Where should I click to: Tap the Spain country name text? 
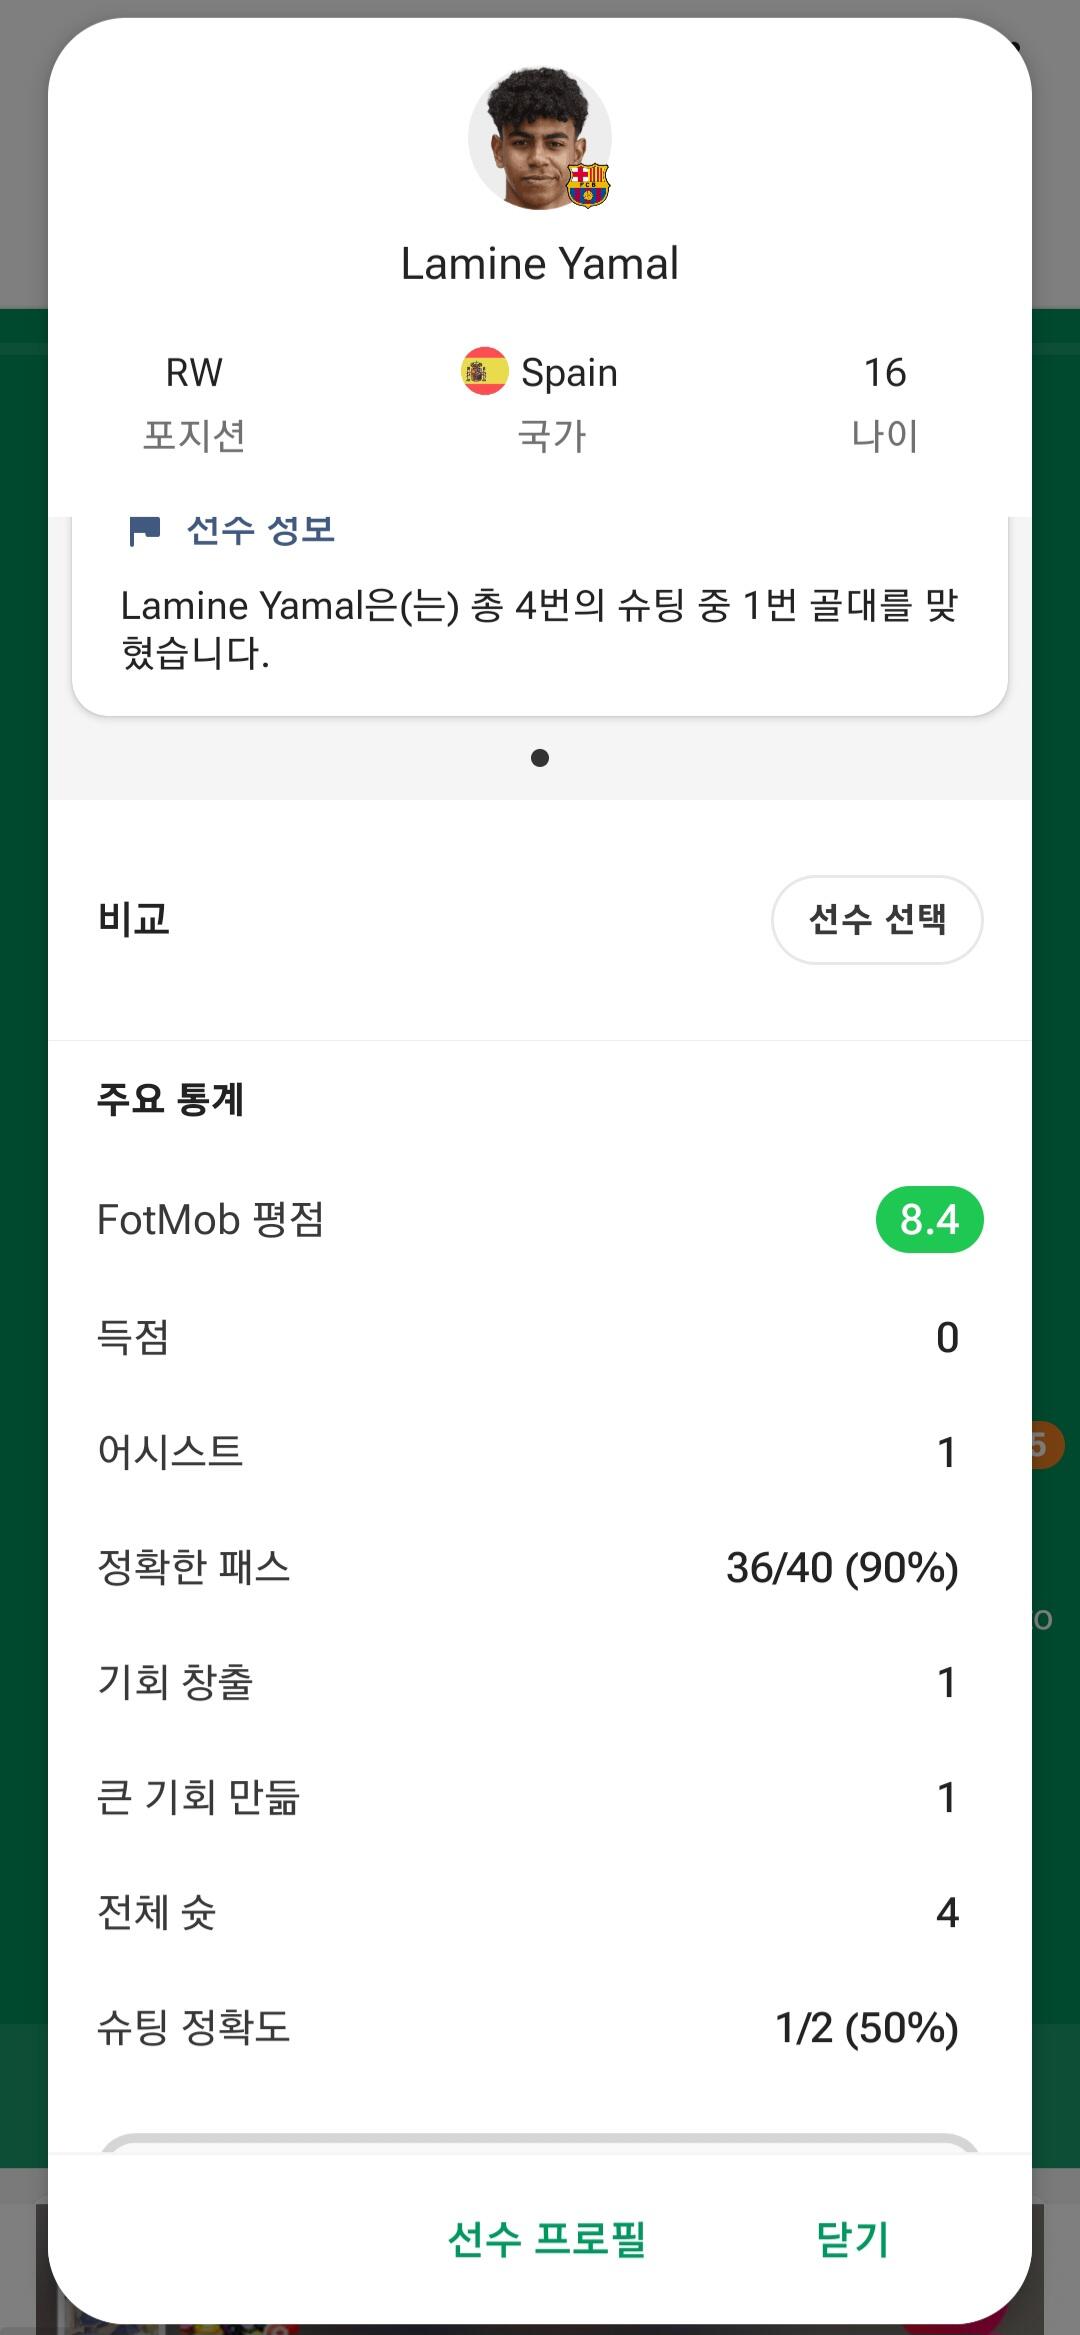point(569,373)
